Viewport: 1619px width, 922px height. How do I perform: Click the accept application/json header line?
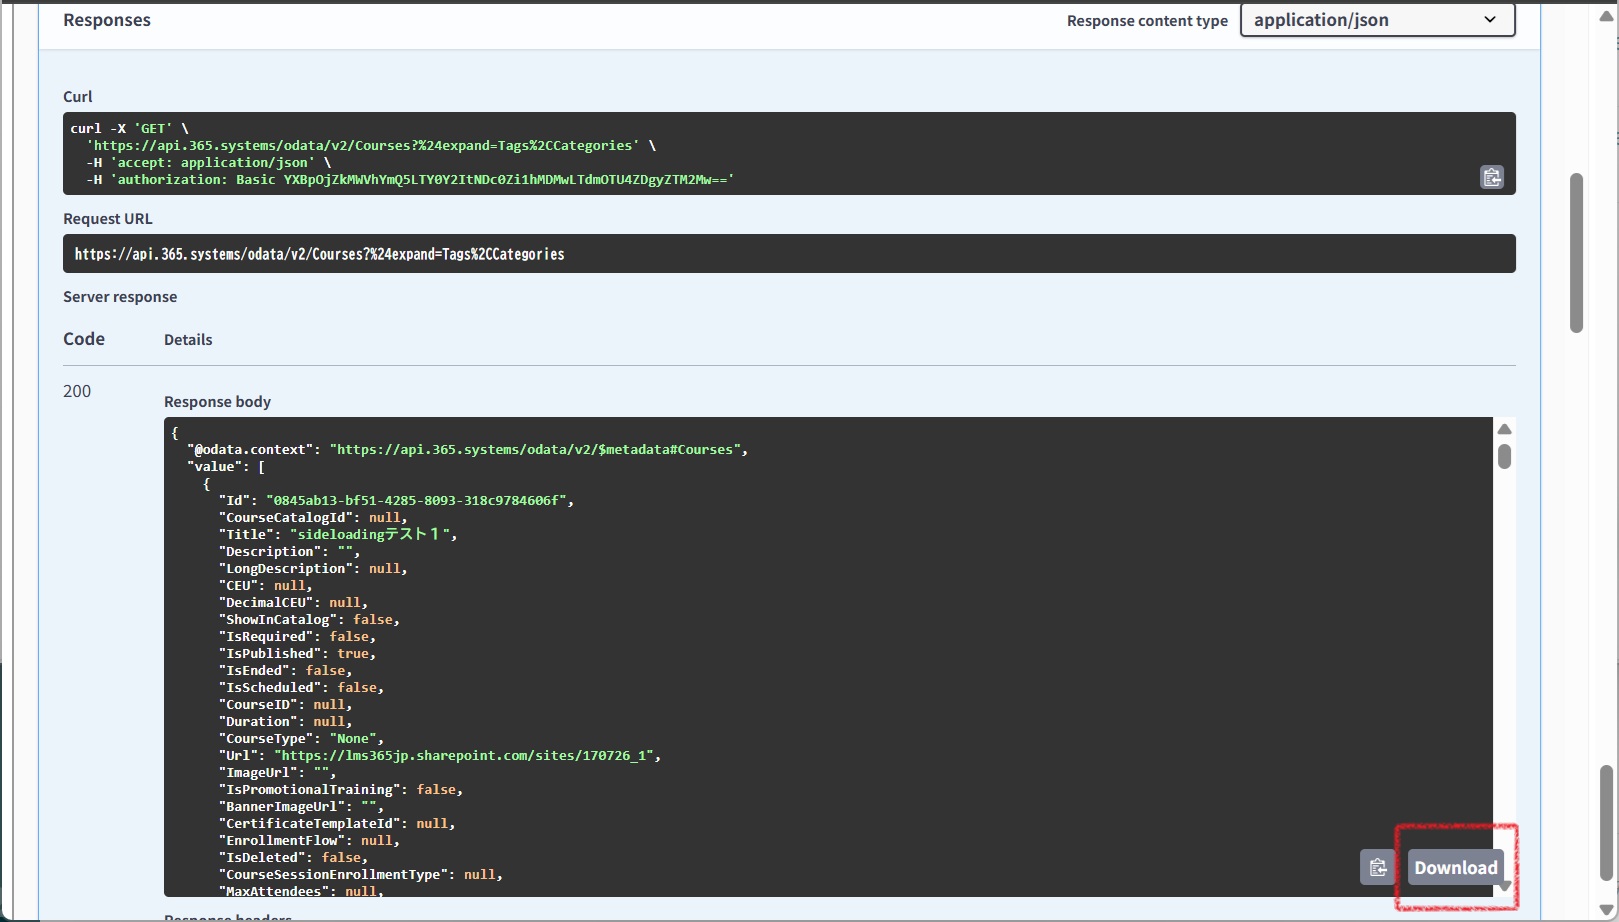coord(208,163)
